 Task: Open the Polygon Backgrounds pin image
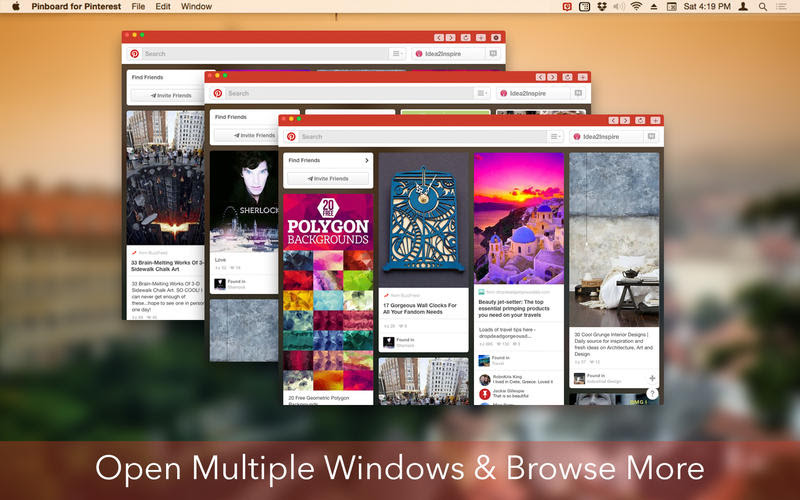[x=328, y=292]
